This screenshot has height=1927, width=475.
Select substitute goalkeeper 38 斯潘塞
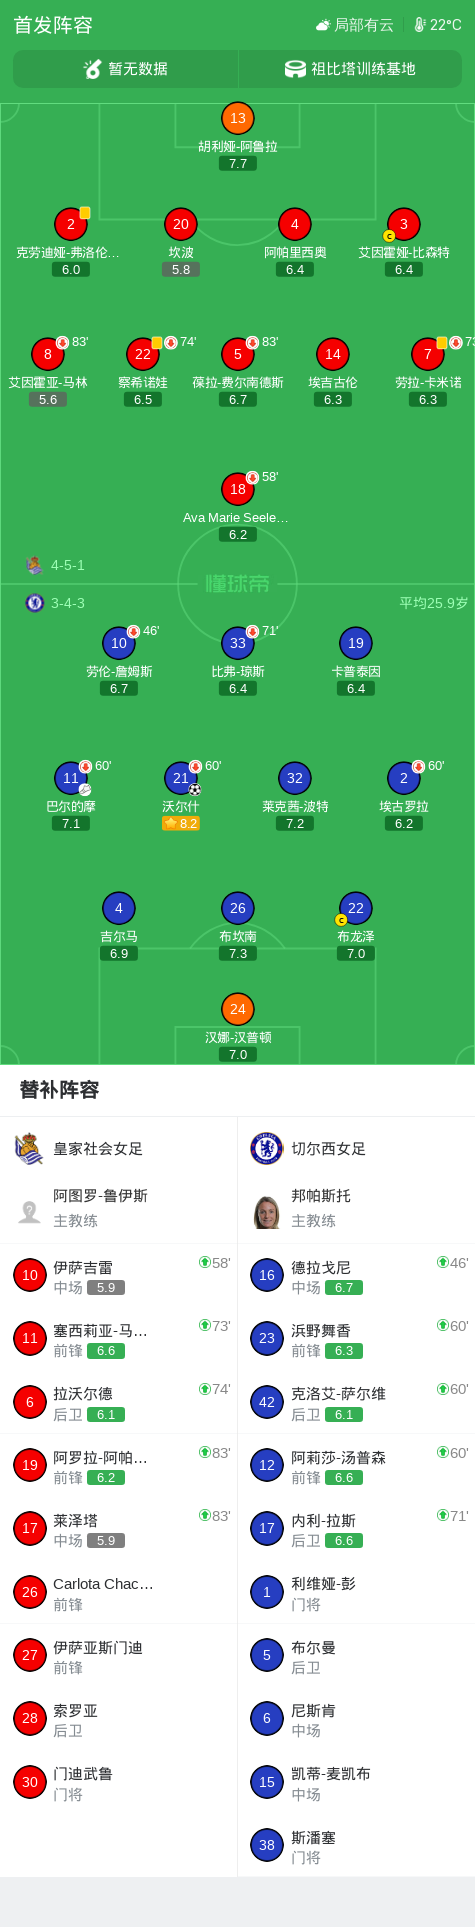pos(357,1846)
